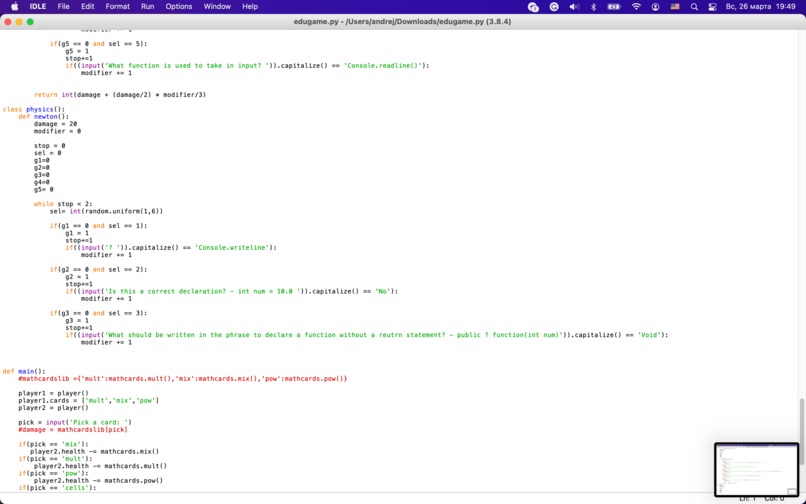Open the Wi-Fi menu
This screenshot has height=504, width=806.
(x=636, y=7)
